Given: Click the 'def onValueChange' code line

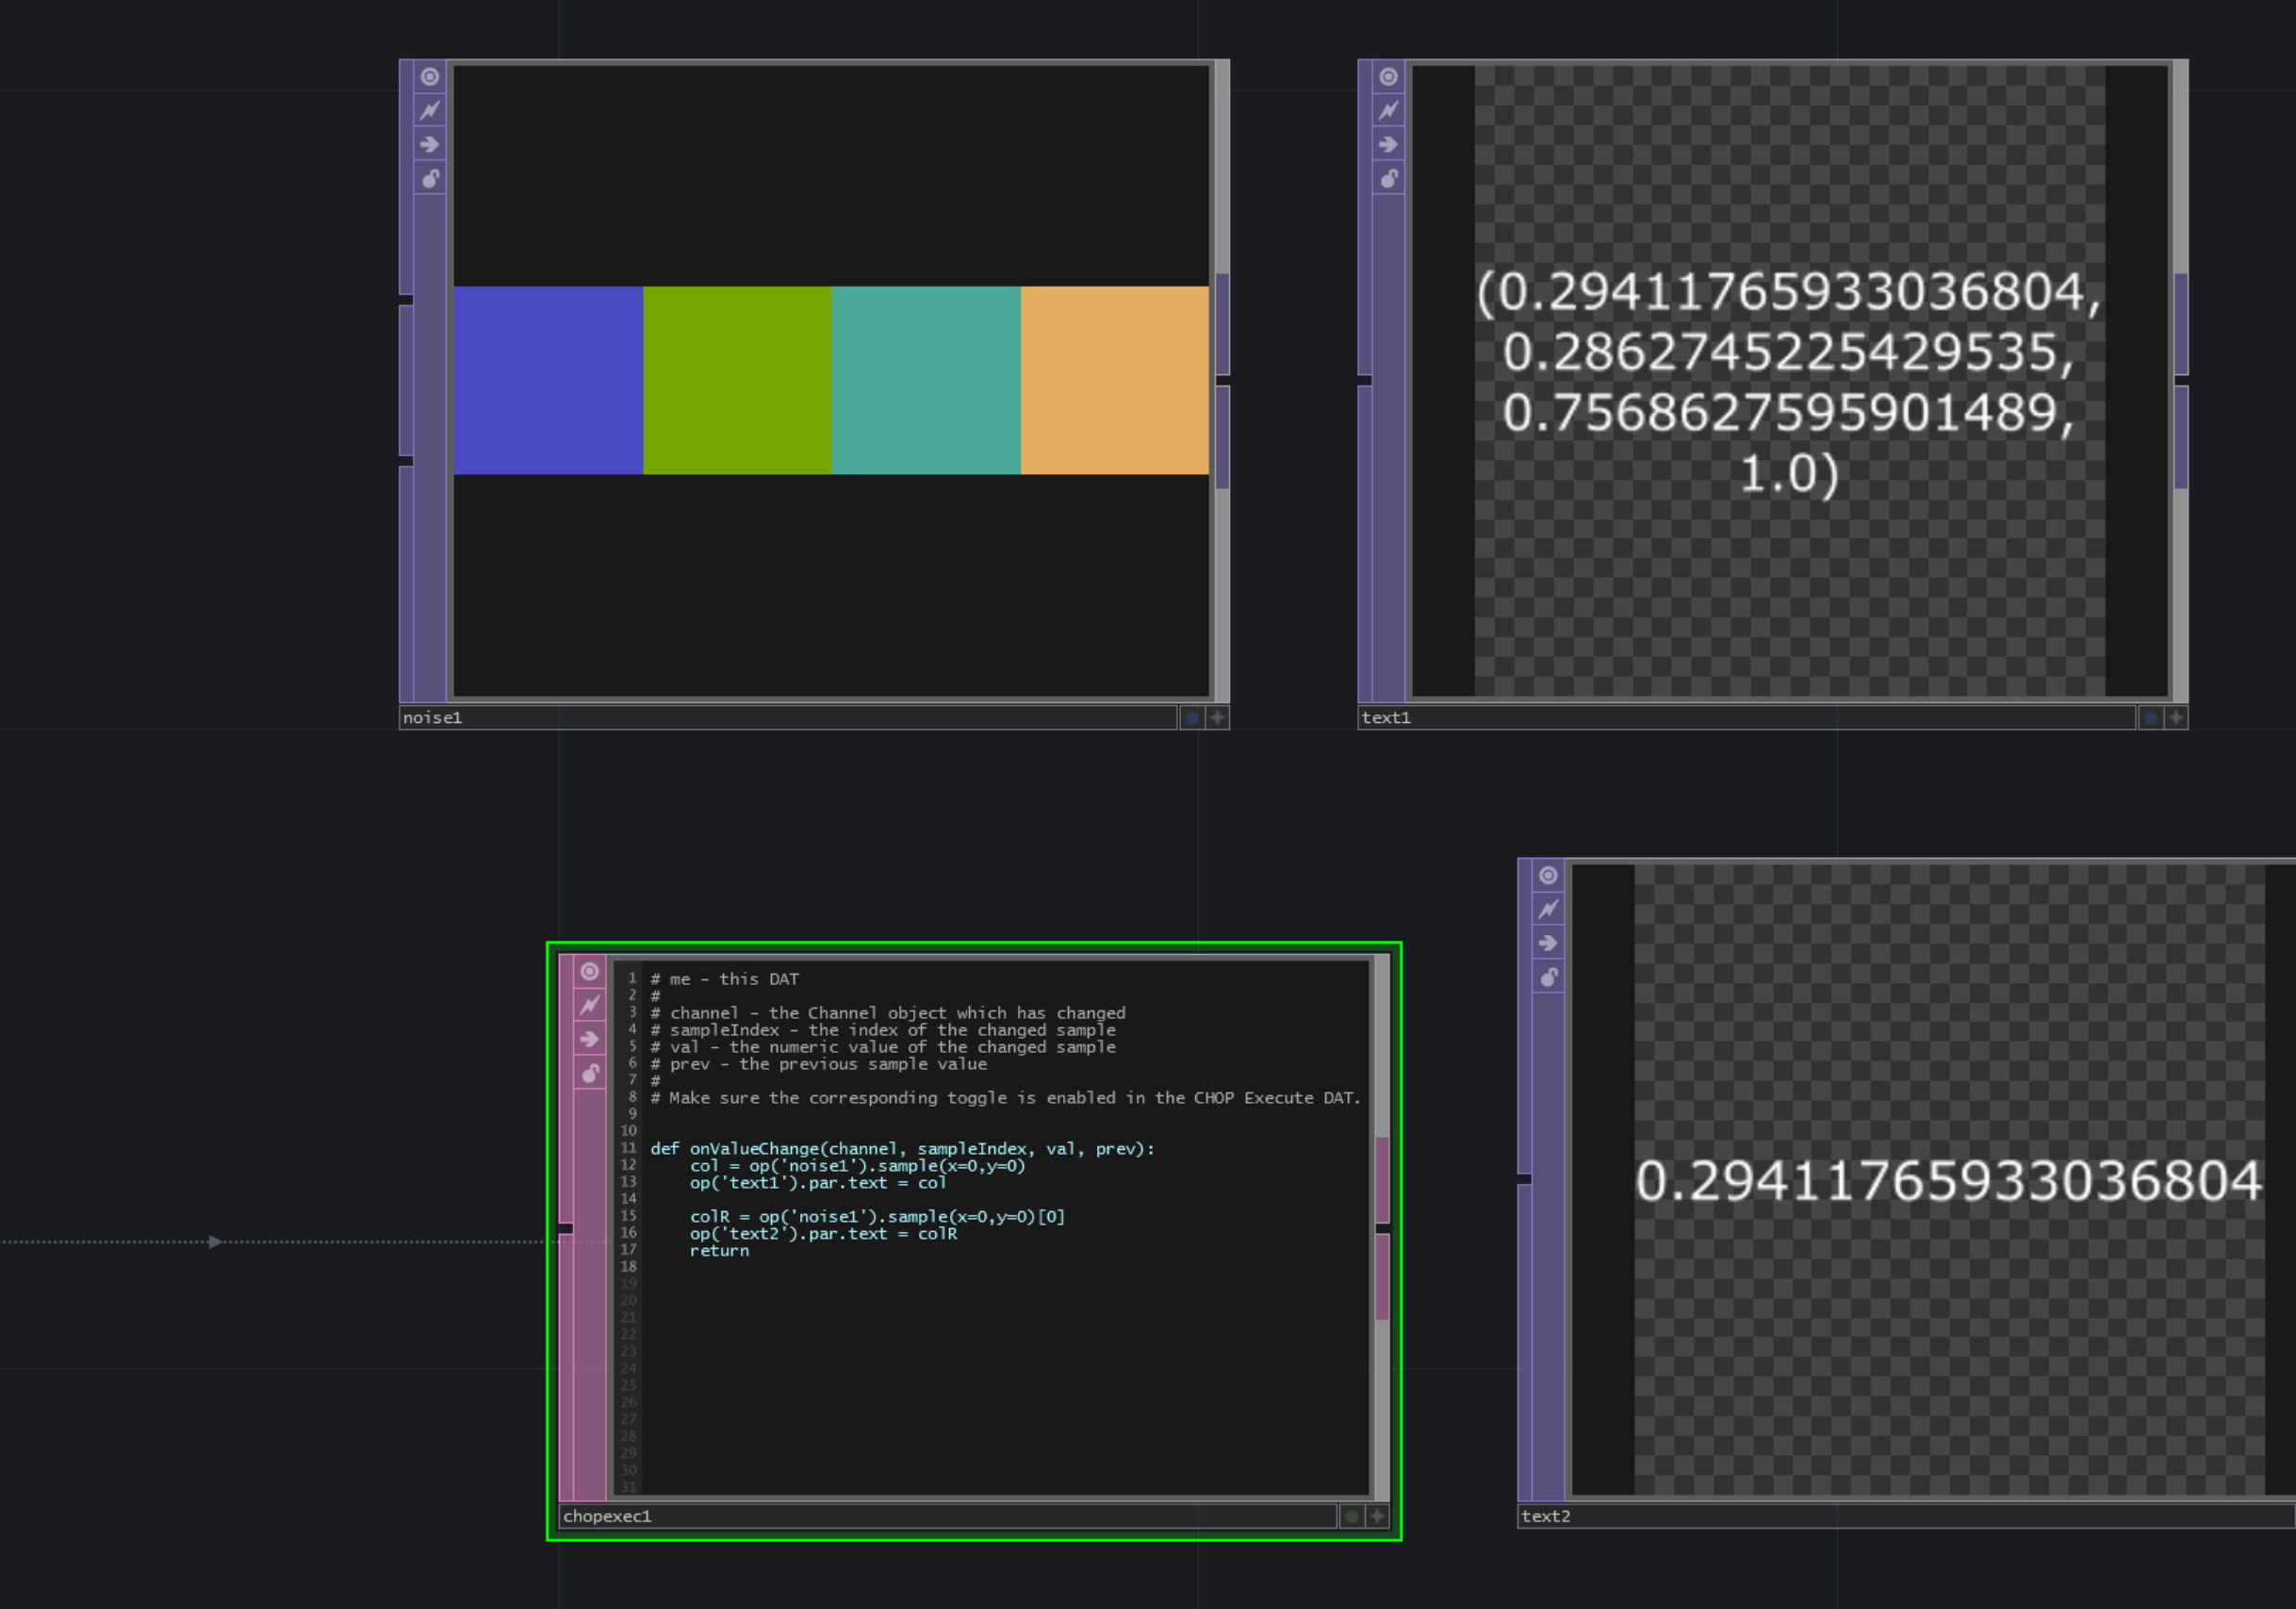Looking at the screenshot, I should tap(902, 1149).
